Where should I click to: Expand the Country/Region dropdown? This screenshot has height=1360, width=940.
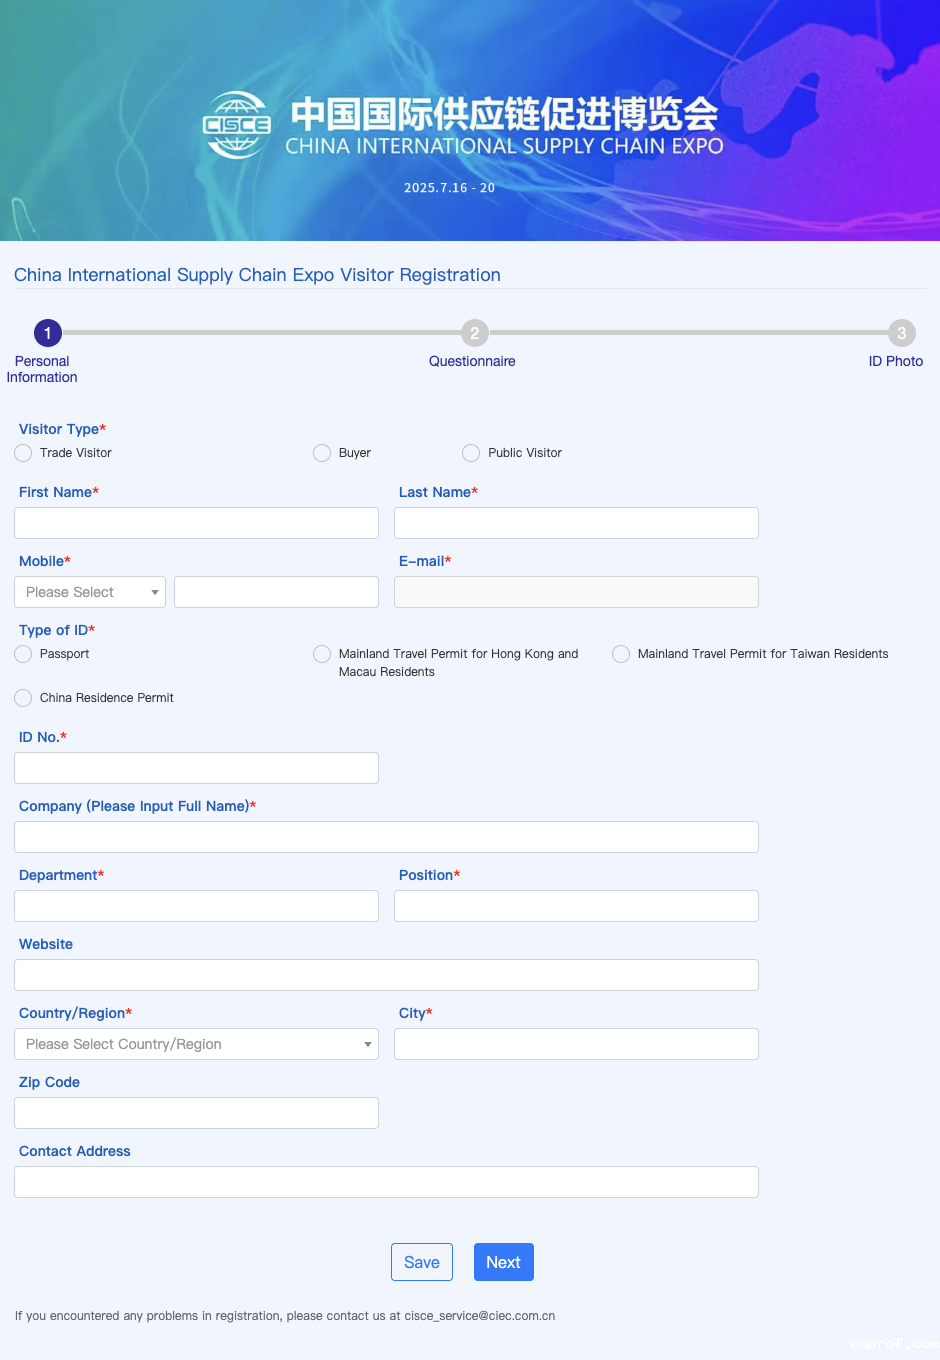[196, 1044]
